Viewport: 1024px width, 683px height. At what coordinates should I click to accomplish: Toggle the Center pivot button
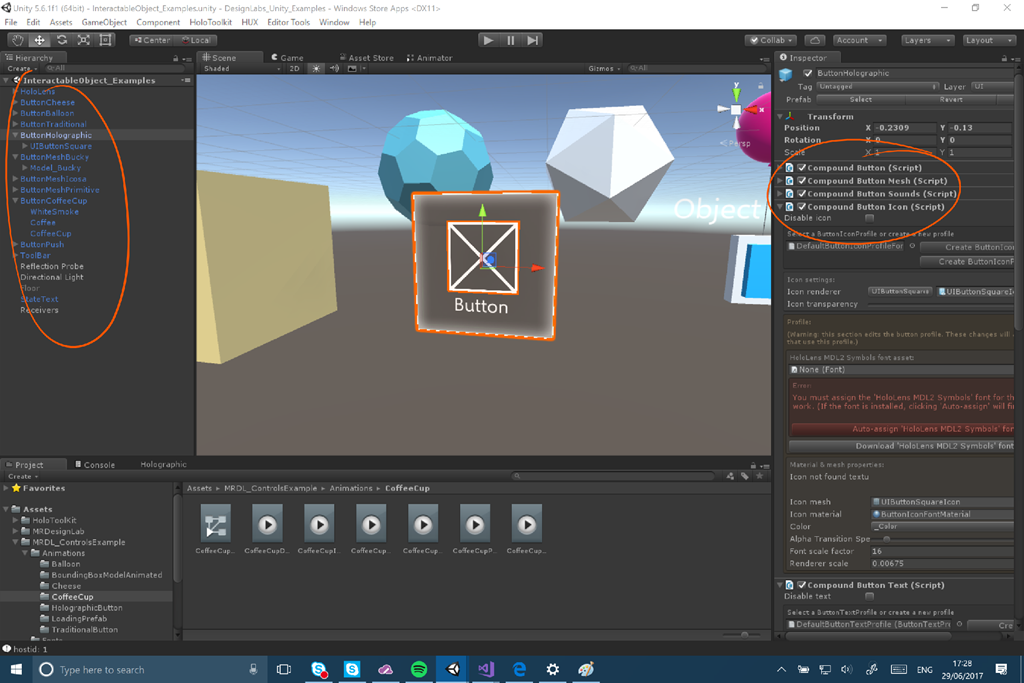click(x=152, y=40)
